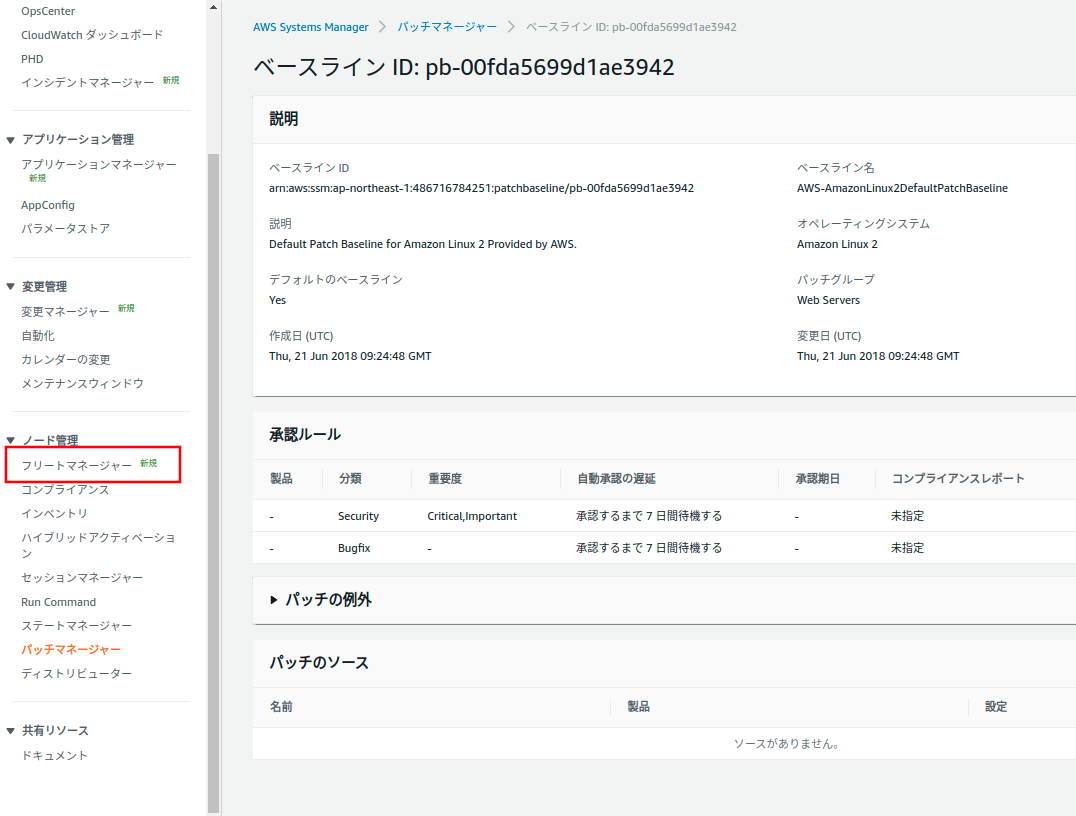Image resolution: width=1076 pixels, height=816 pixels.
Task: Click the 変更日 timestamp value
Action: coord(878,356)
